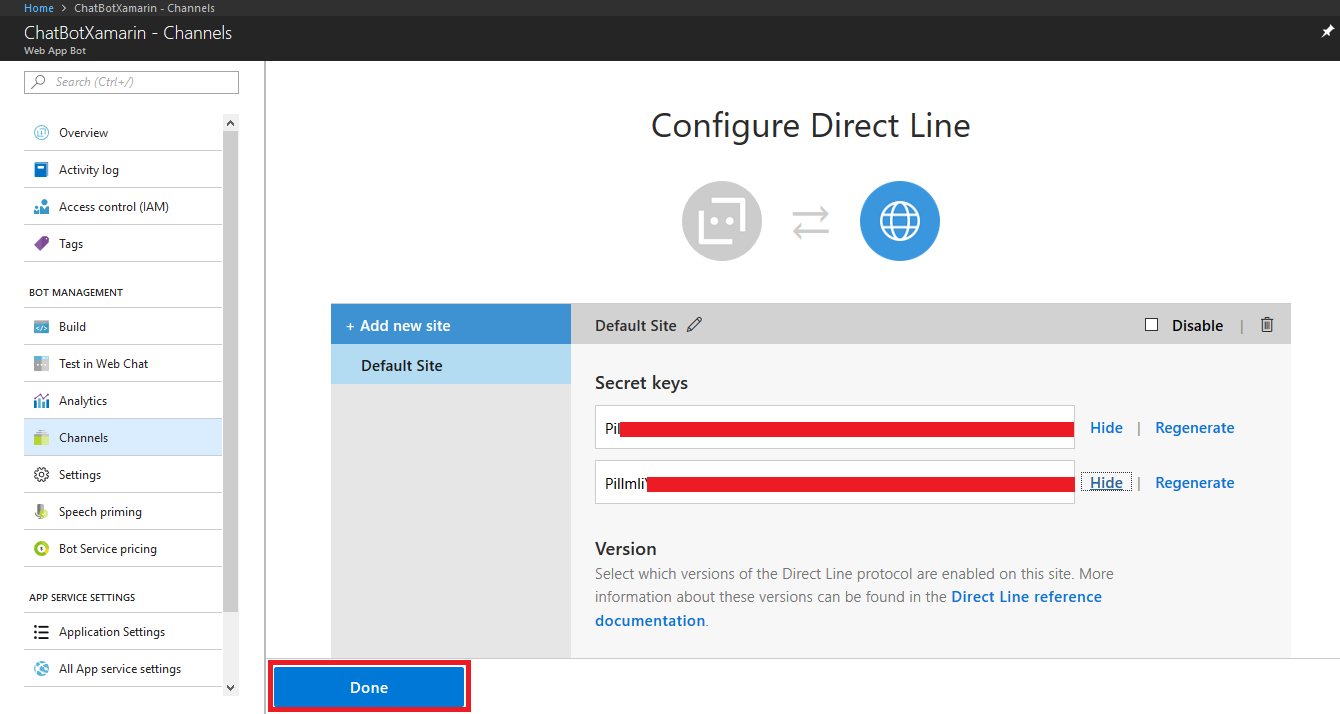Open Activity log menu item

click(123, 170)
